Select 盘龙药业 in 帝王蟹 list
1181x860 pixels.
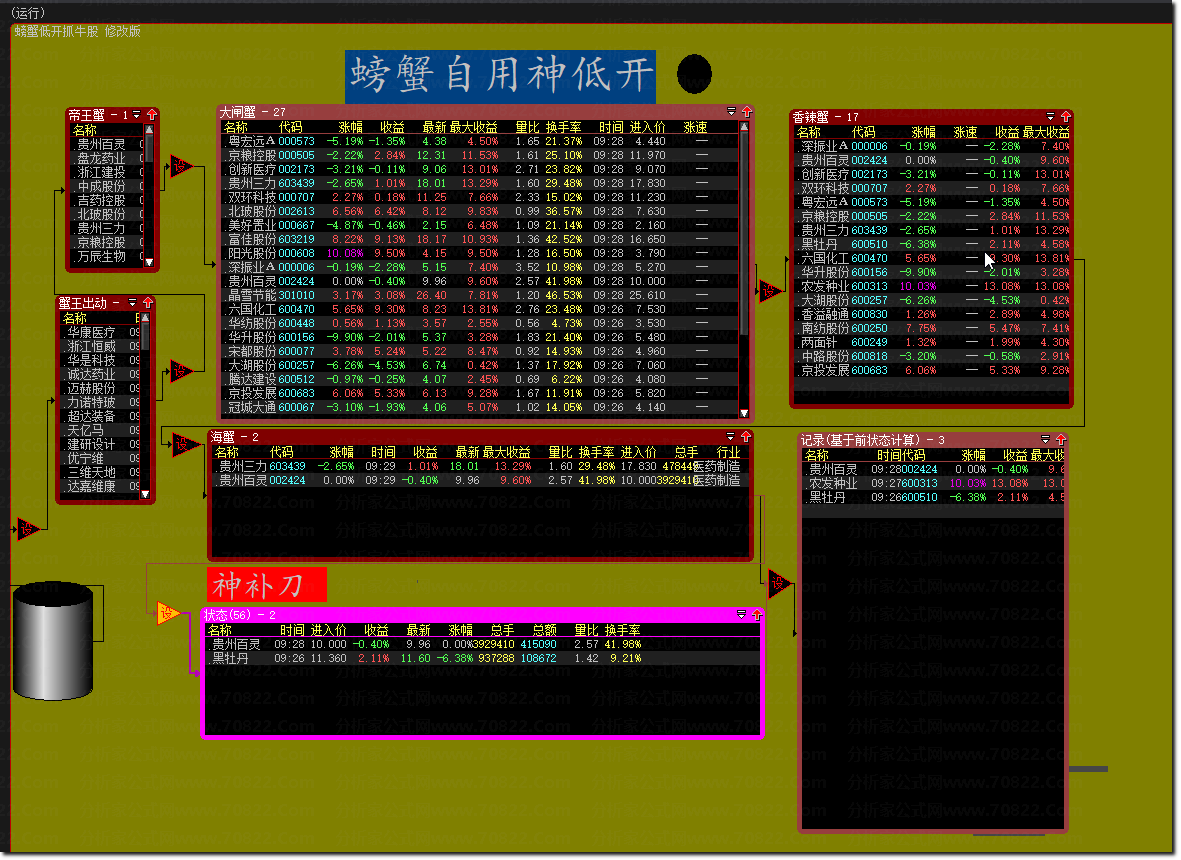pyautogui.click(x=106, y=158)
